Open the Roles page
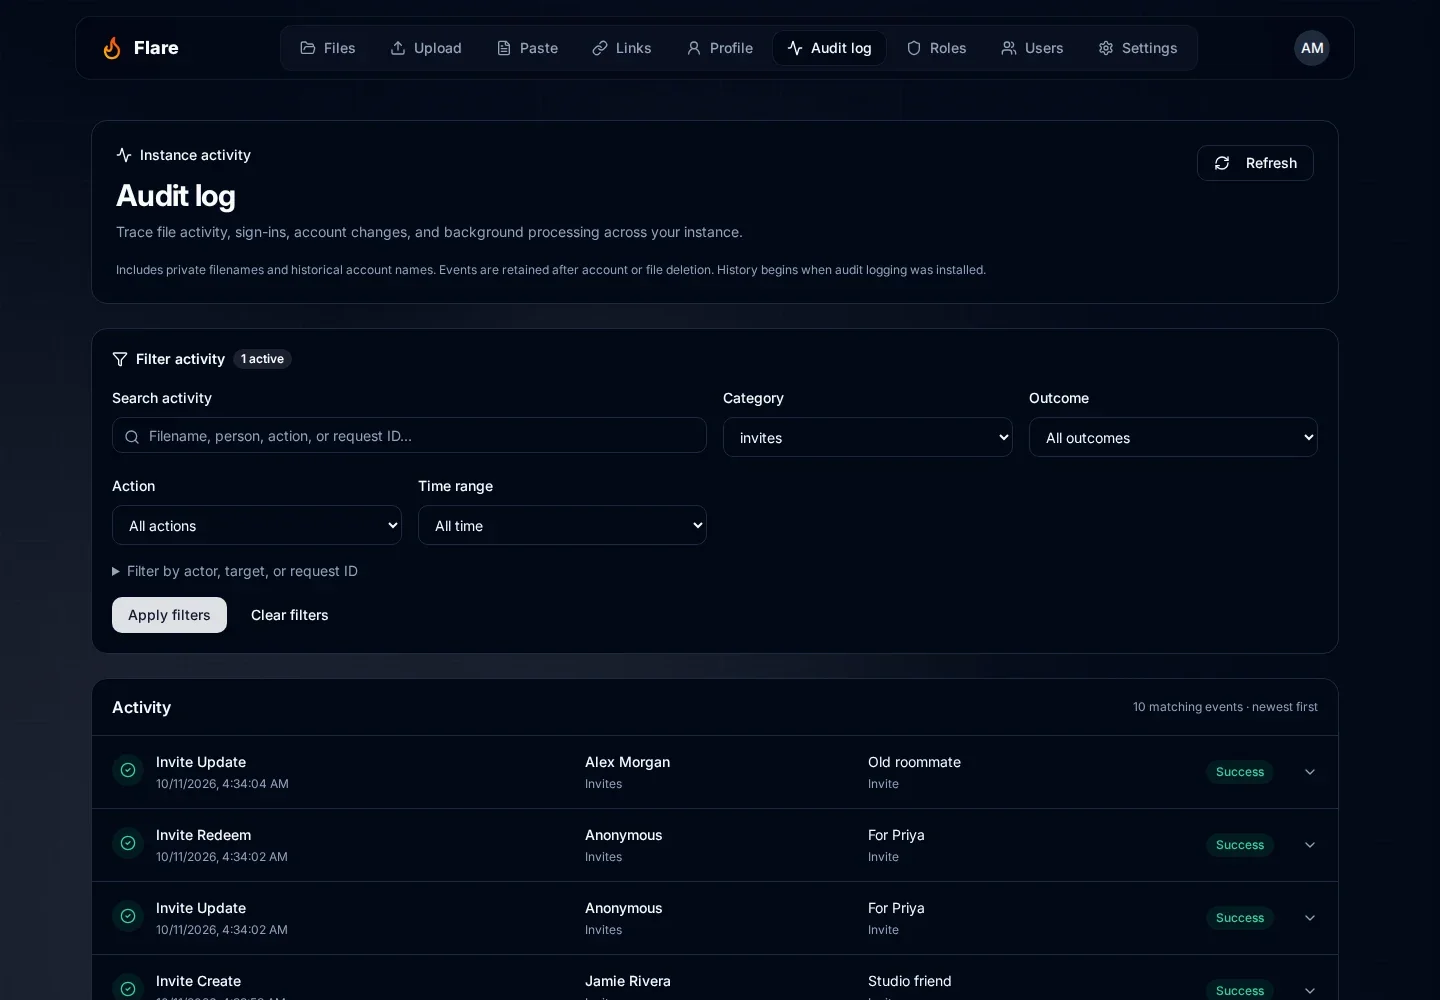Screen dimensions: 1440x1000 click(x=937, y=48)
